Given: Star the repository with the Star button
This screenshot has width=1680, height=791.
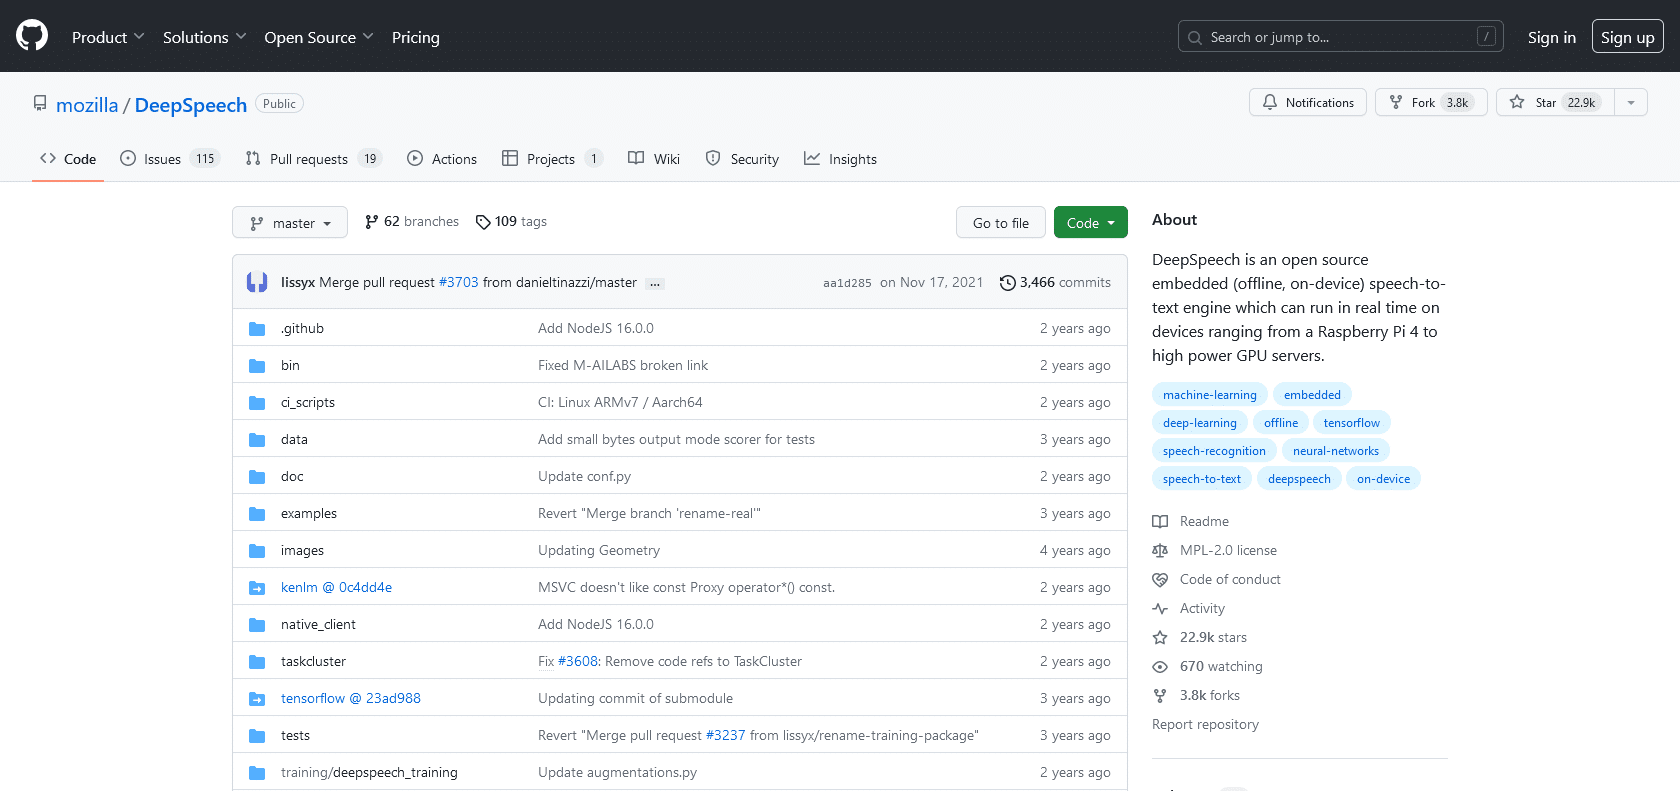Looking at the screenshot, I should pyautogui.click(x=1555, y=102).
